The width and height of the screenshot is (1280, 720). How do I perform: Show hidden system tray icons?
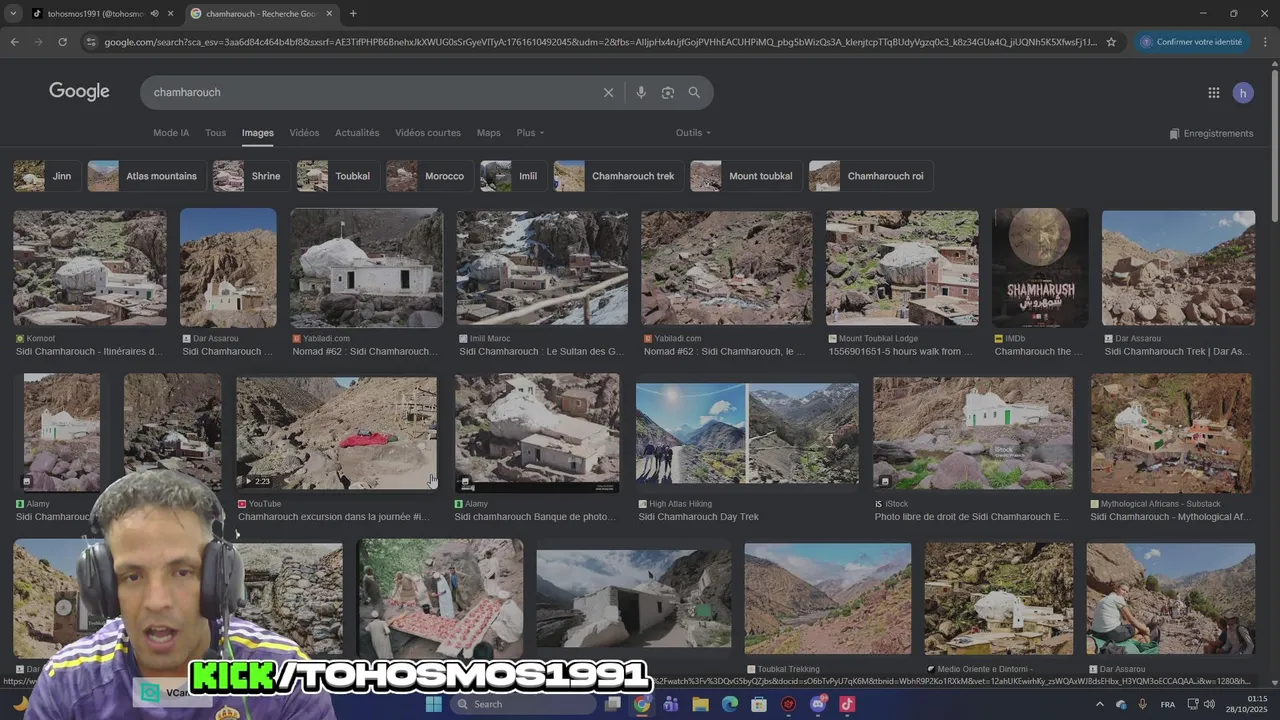pyautogui.click(x=1100, y=704)
